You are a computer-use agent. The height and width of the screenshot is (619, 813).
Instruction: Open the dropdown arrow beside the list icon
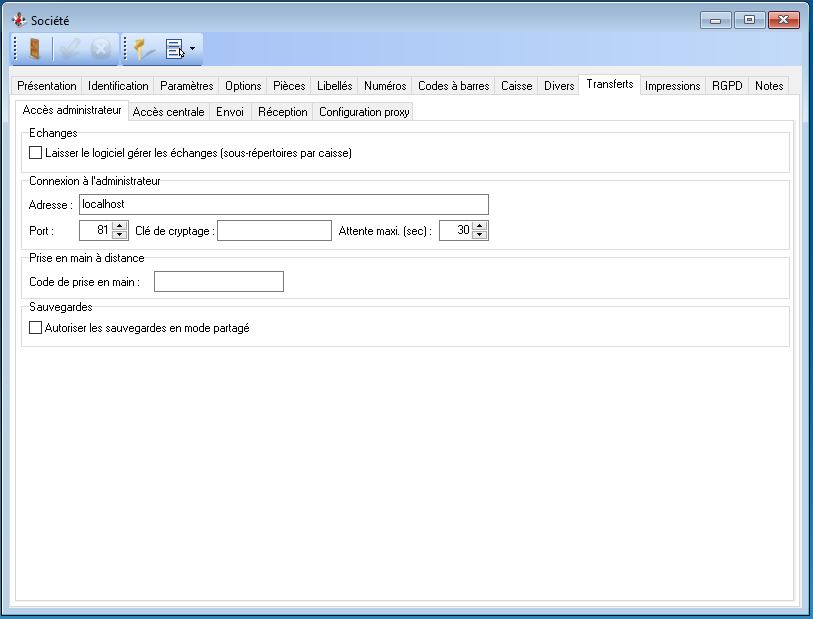tap(192, 48)
